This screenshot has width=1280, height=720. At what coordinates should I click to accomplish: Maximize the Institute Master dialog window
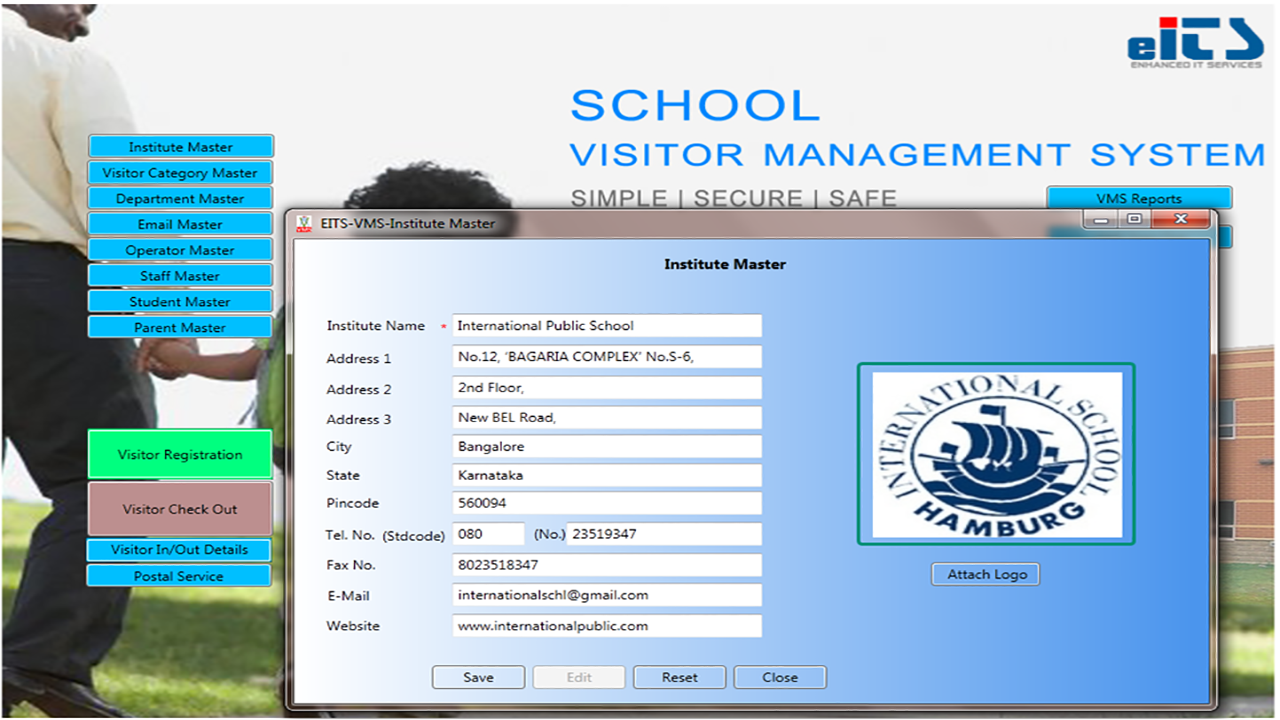pyautogui.click(x=1134, y=219)
